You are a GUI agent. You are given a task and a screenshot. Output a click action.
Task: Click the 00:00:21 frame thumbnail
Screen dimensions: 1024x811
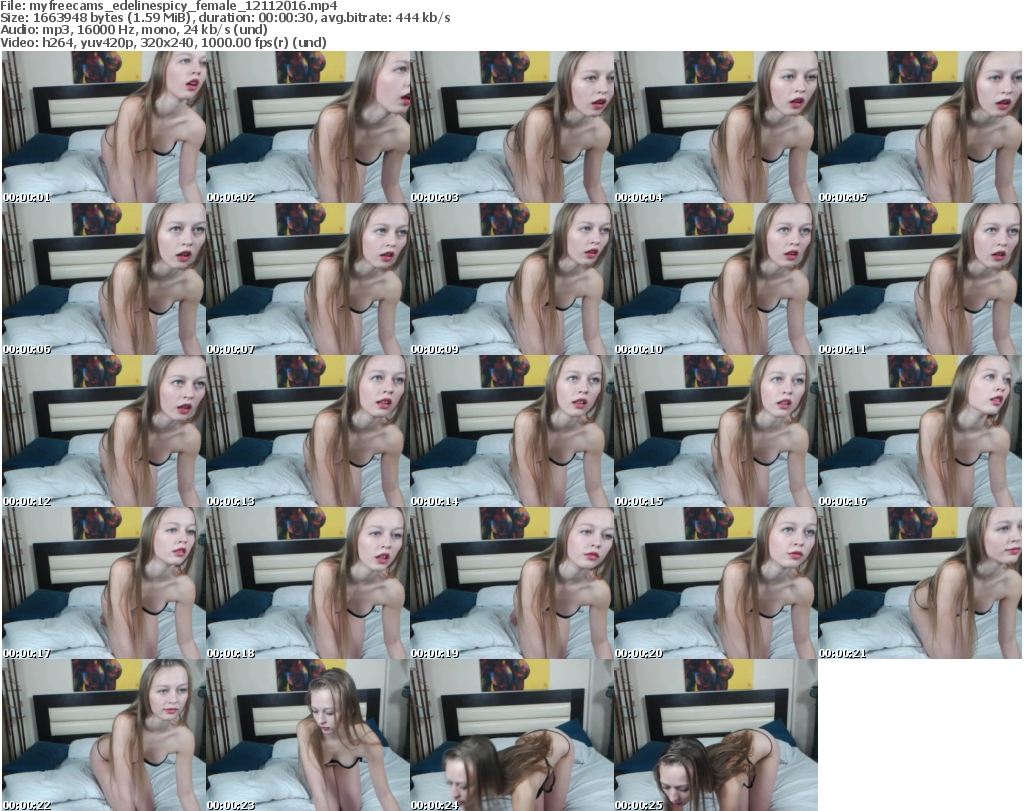(920, 583)
